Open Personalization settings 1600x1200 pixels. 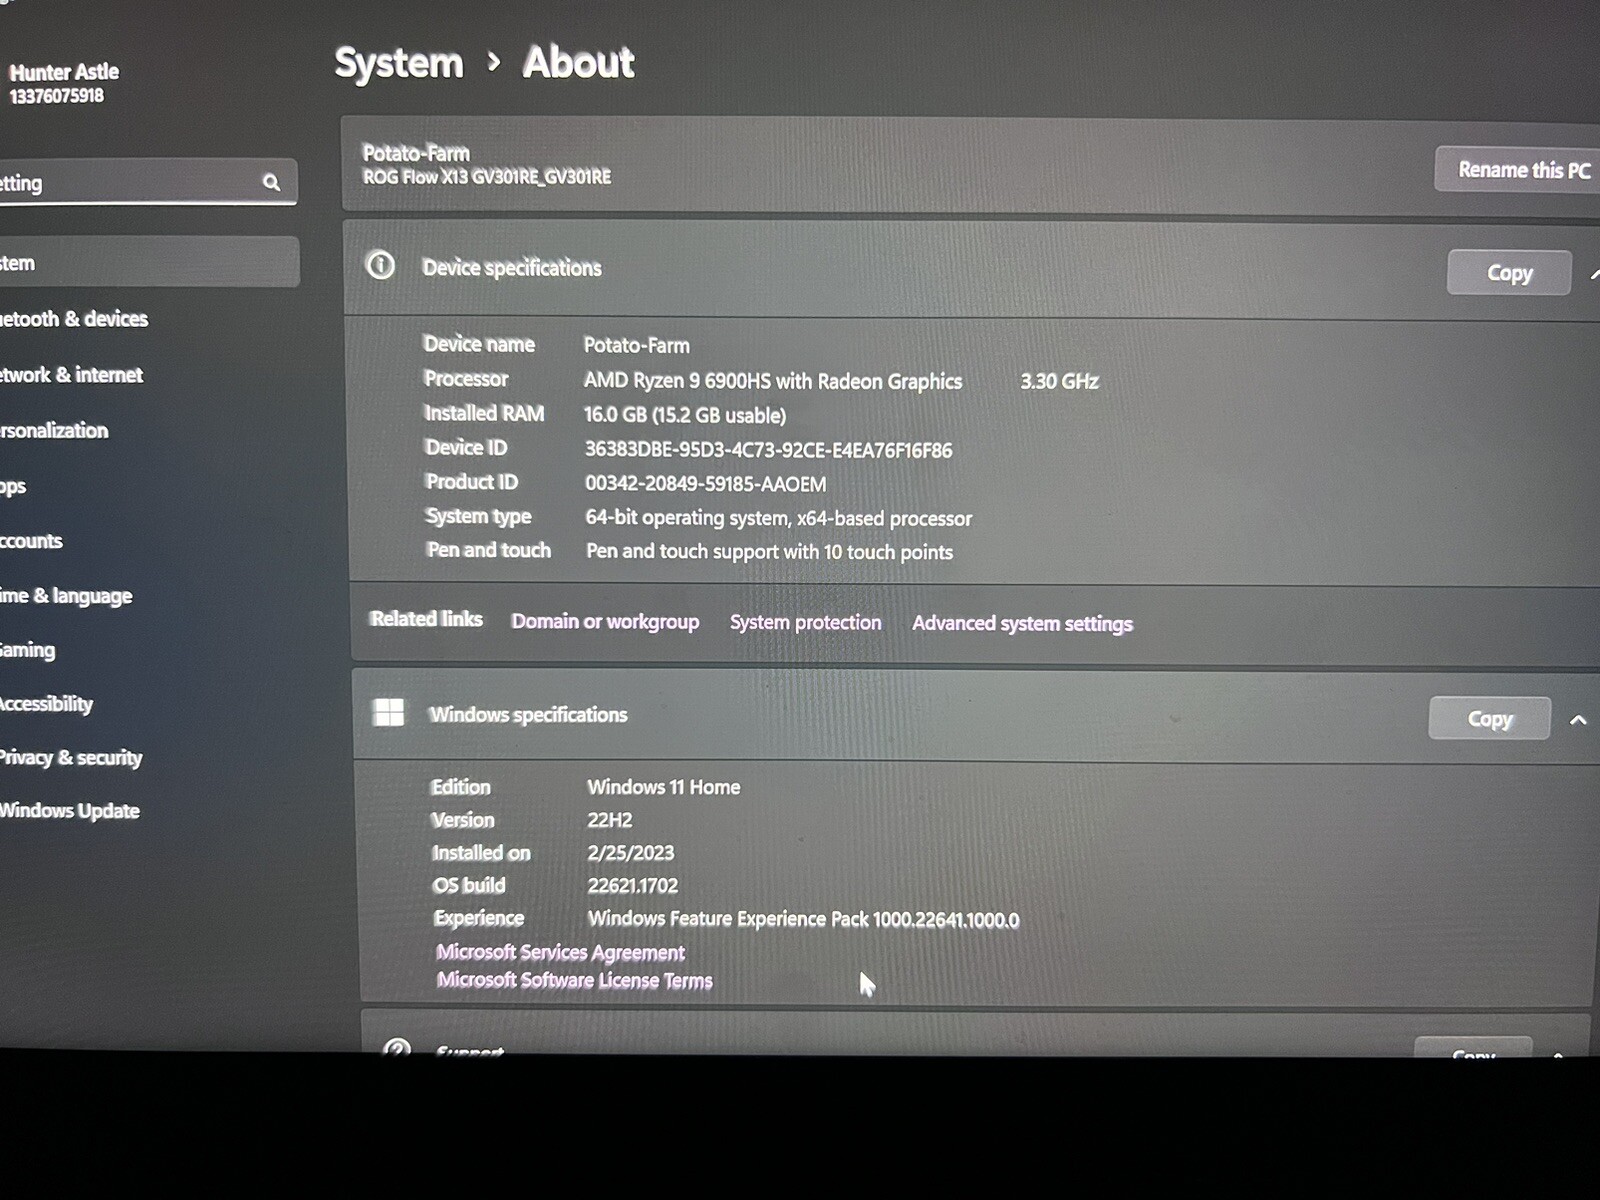pos(54,431)
